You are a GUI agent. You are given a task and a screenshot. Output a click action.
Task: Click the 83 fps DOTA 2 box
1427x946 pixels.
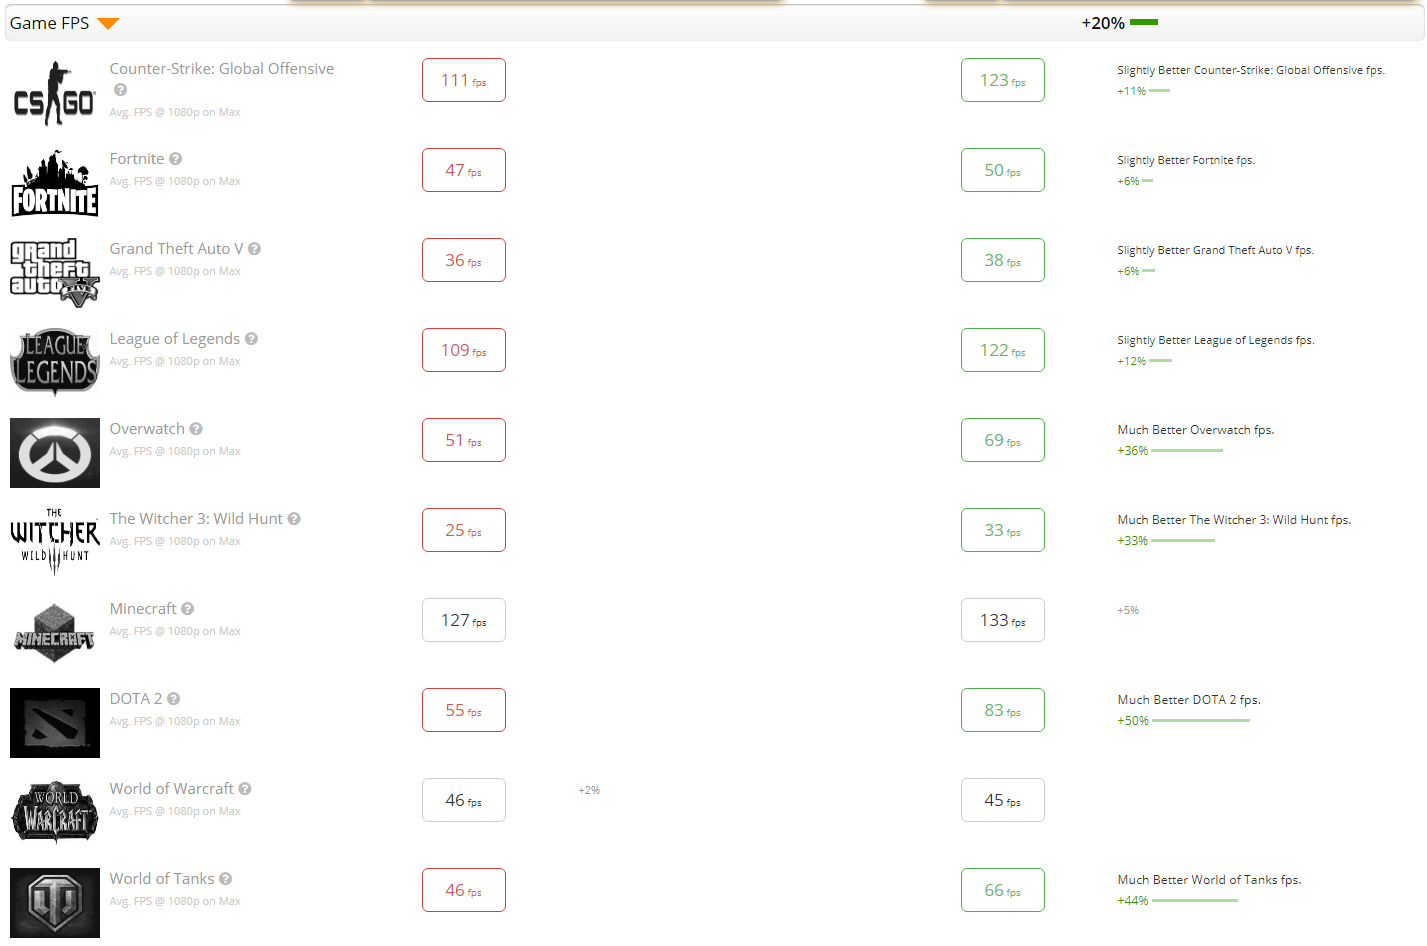tap(1003, 710)
